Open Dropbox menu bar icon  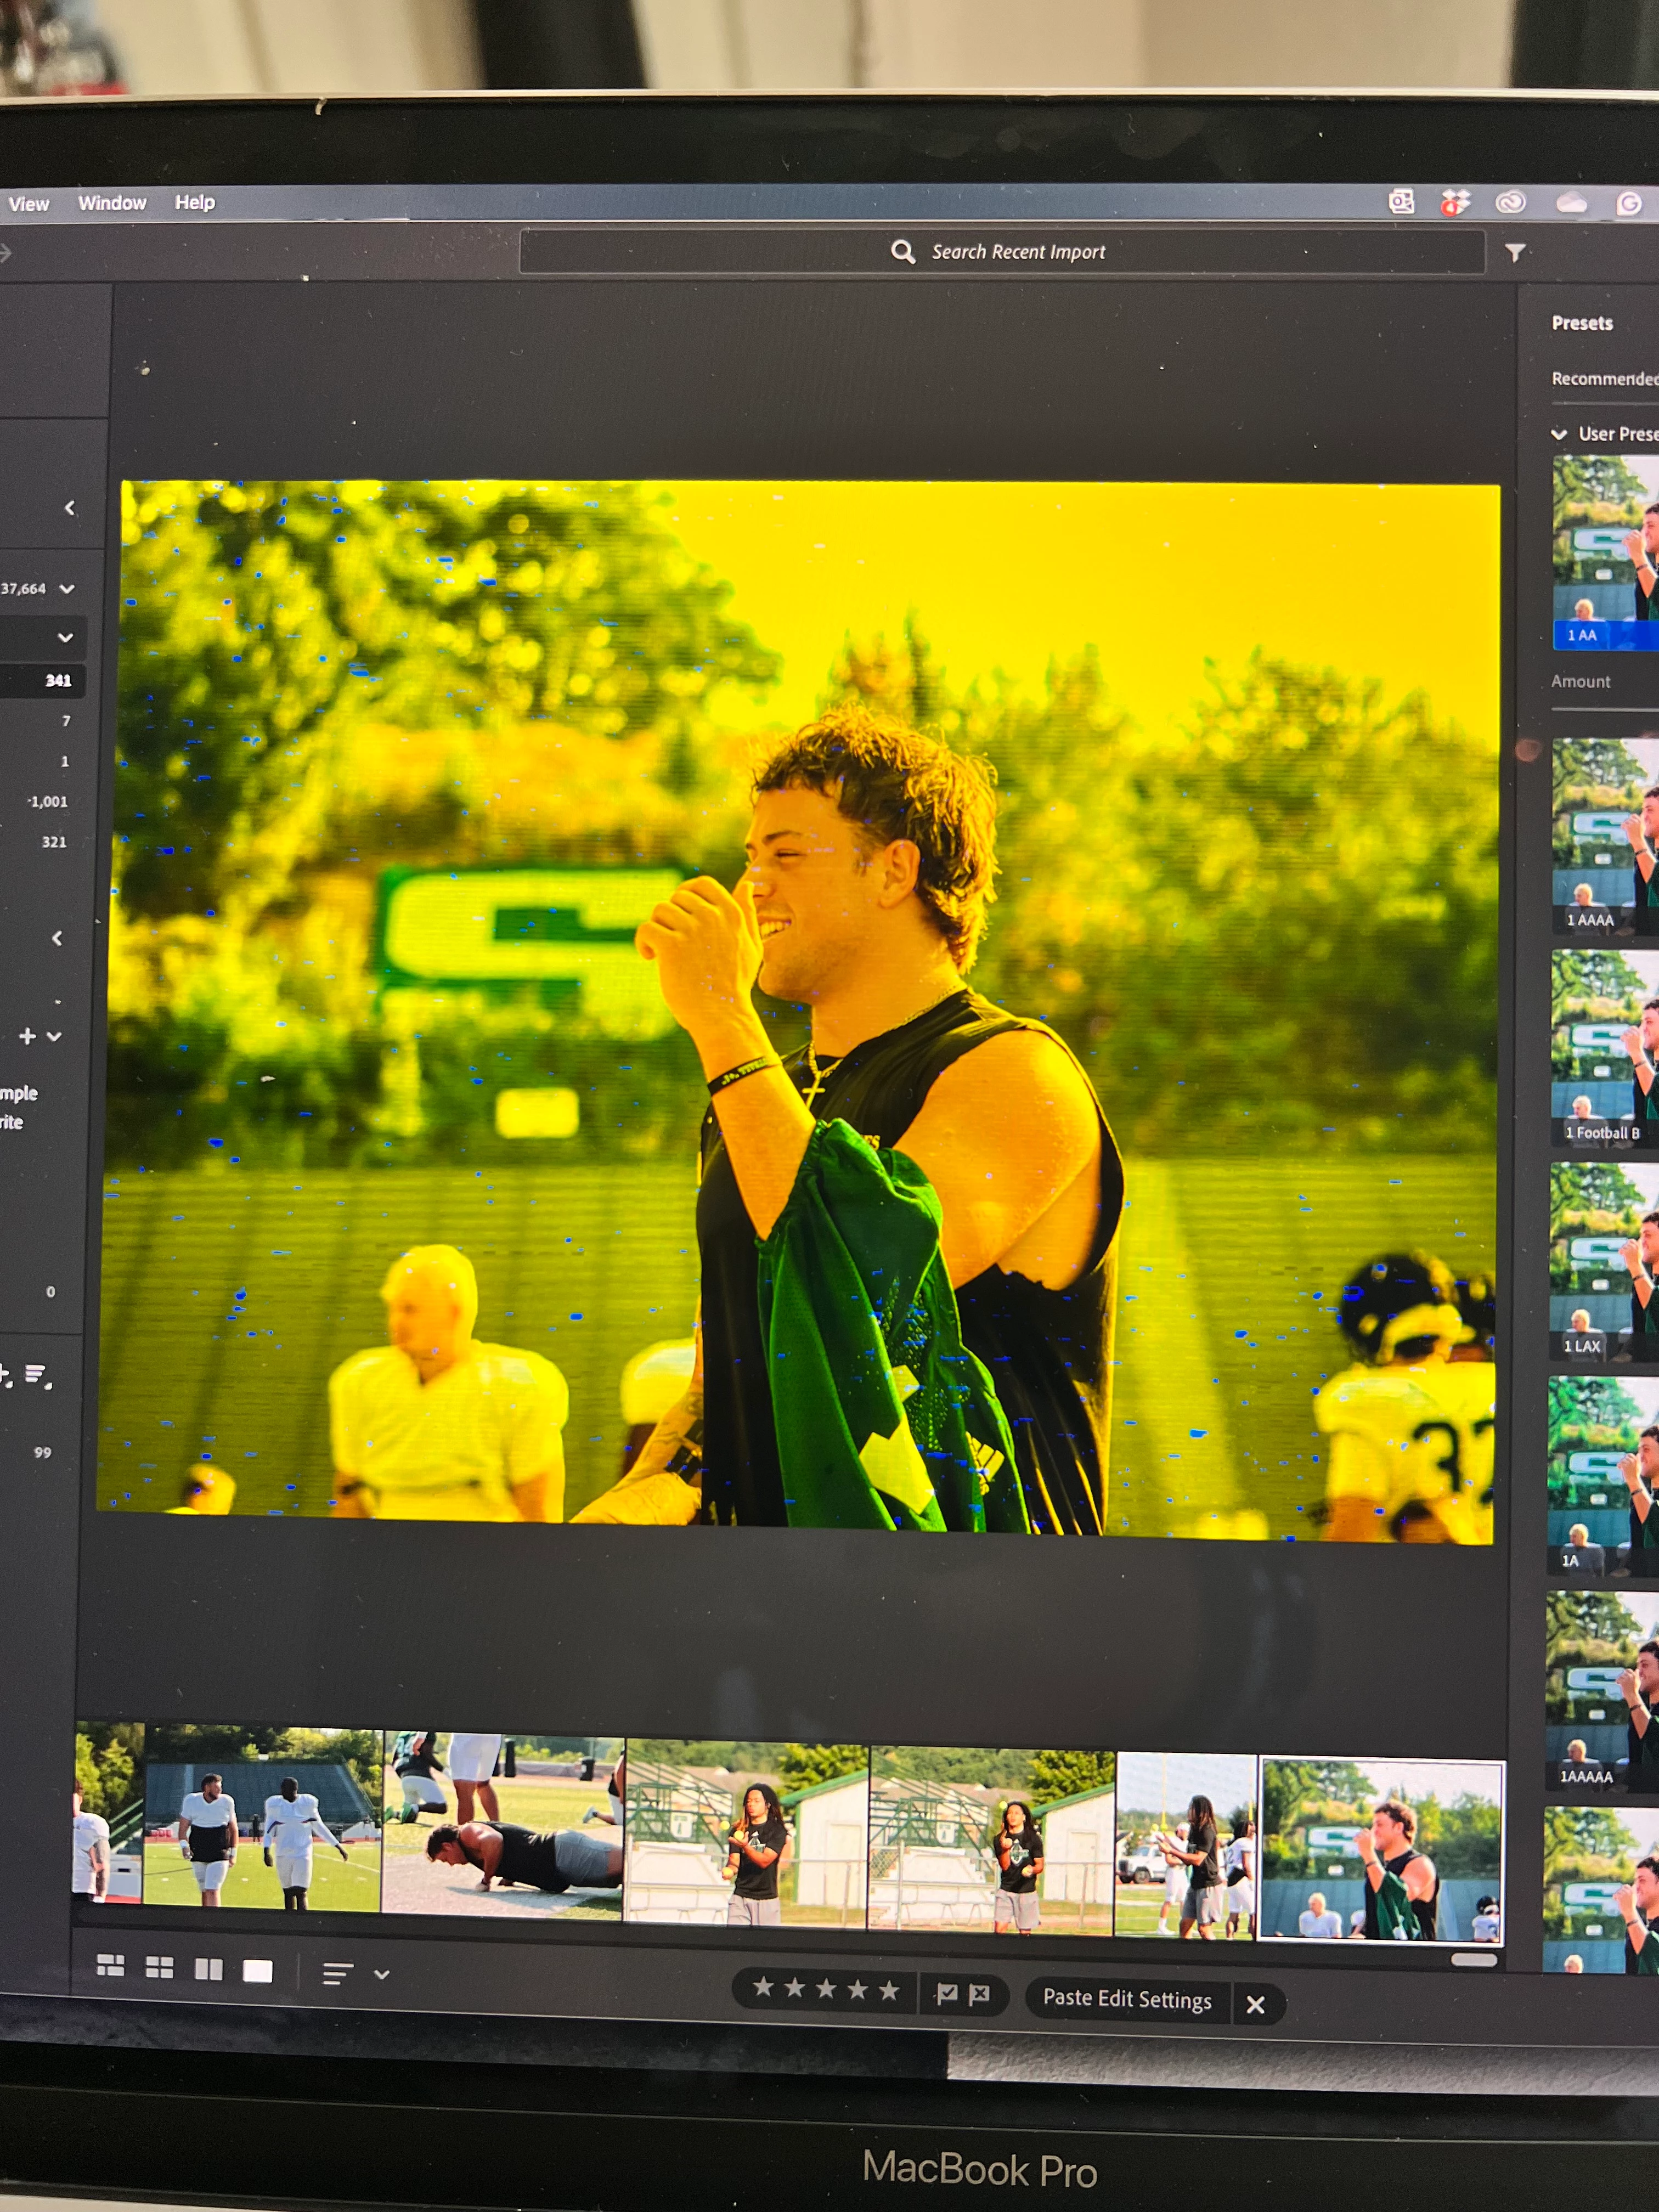pyautogui.click(x=1455, y=203)
